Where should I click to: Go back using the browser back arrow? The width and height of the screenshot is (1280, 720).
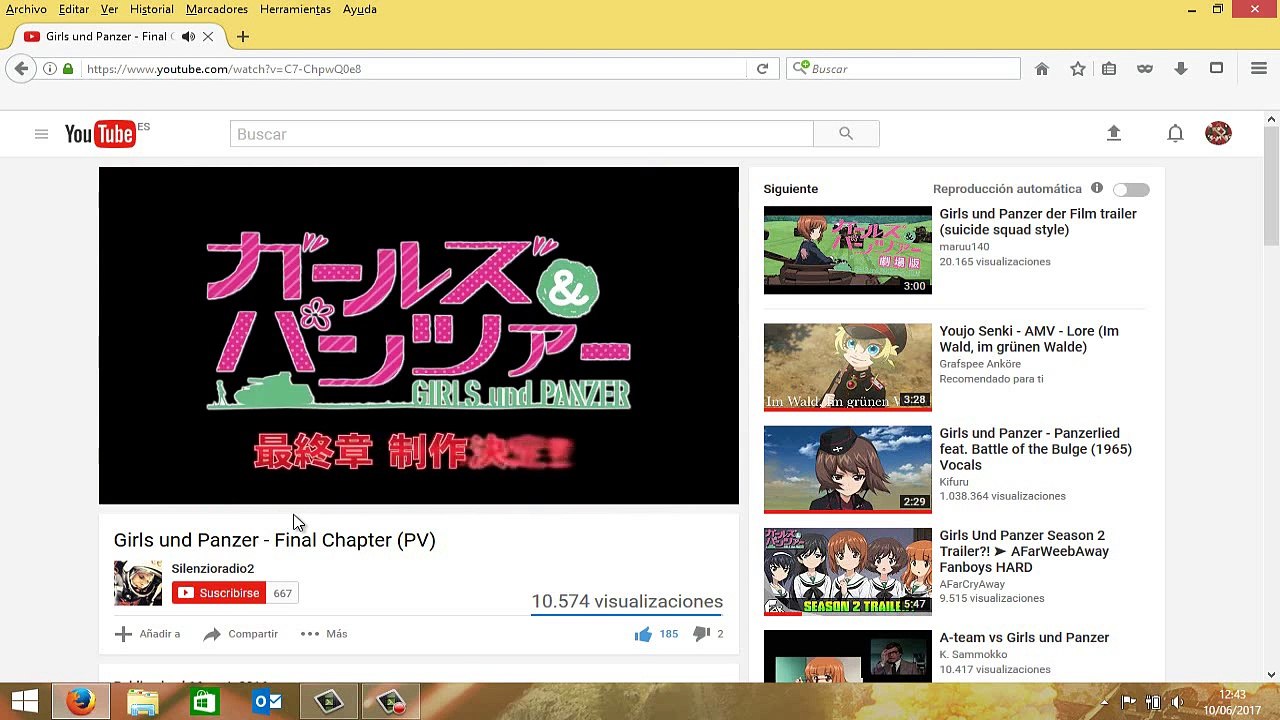point(21,69)
